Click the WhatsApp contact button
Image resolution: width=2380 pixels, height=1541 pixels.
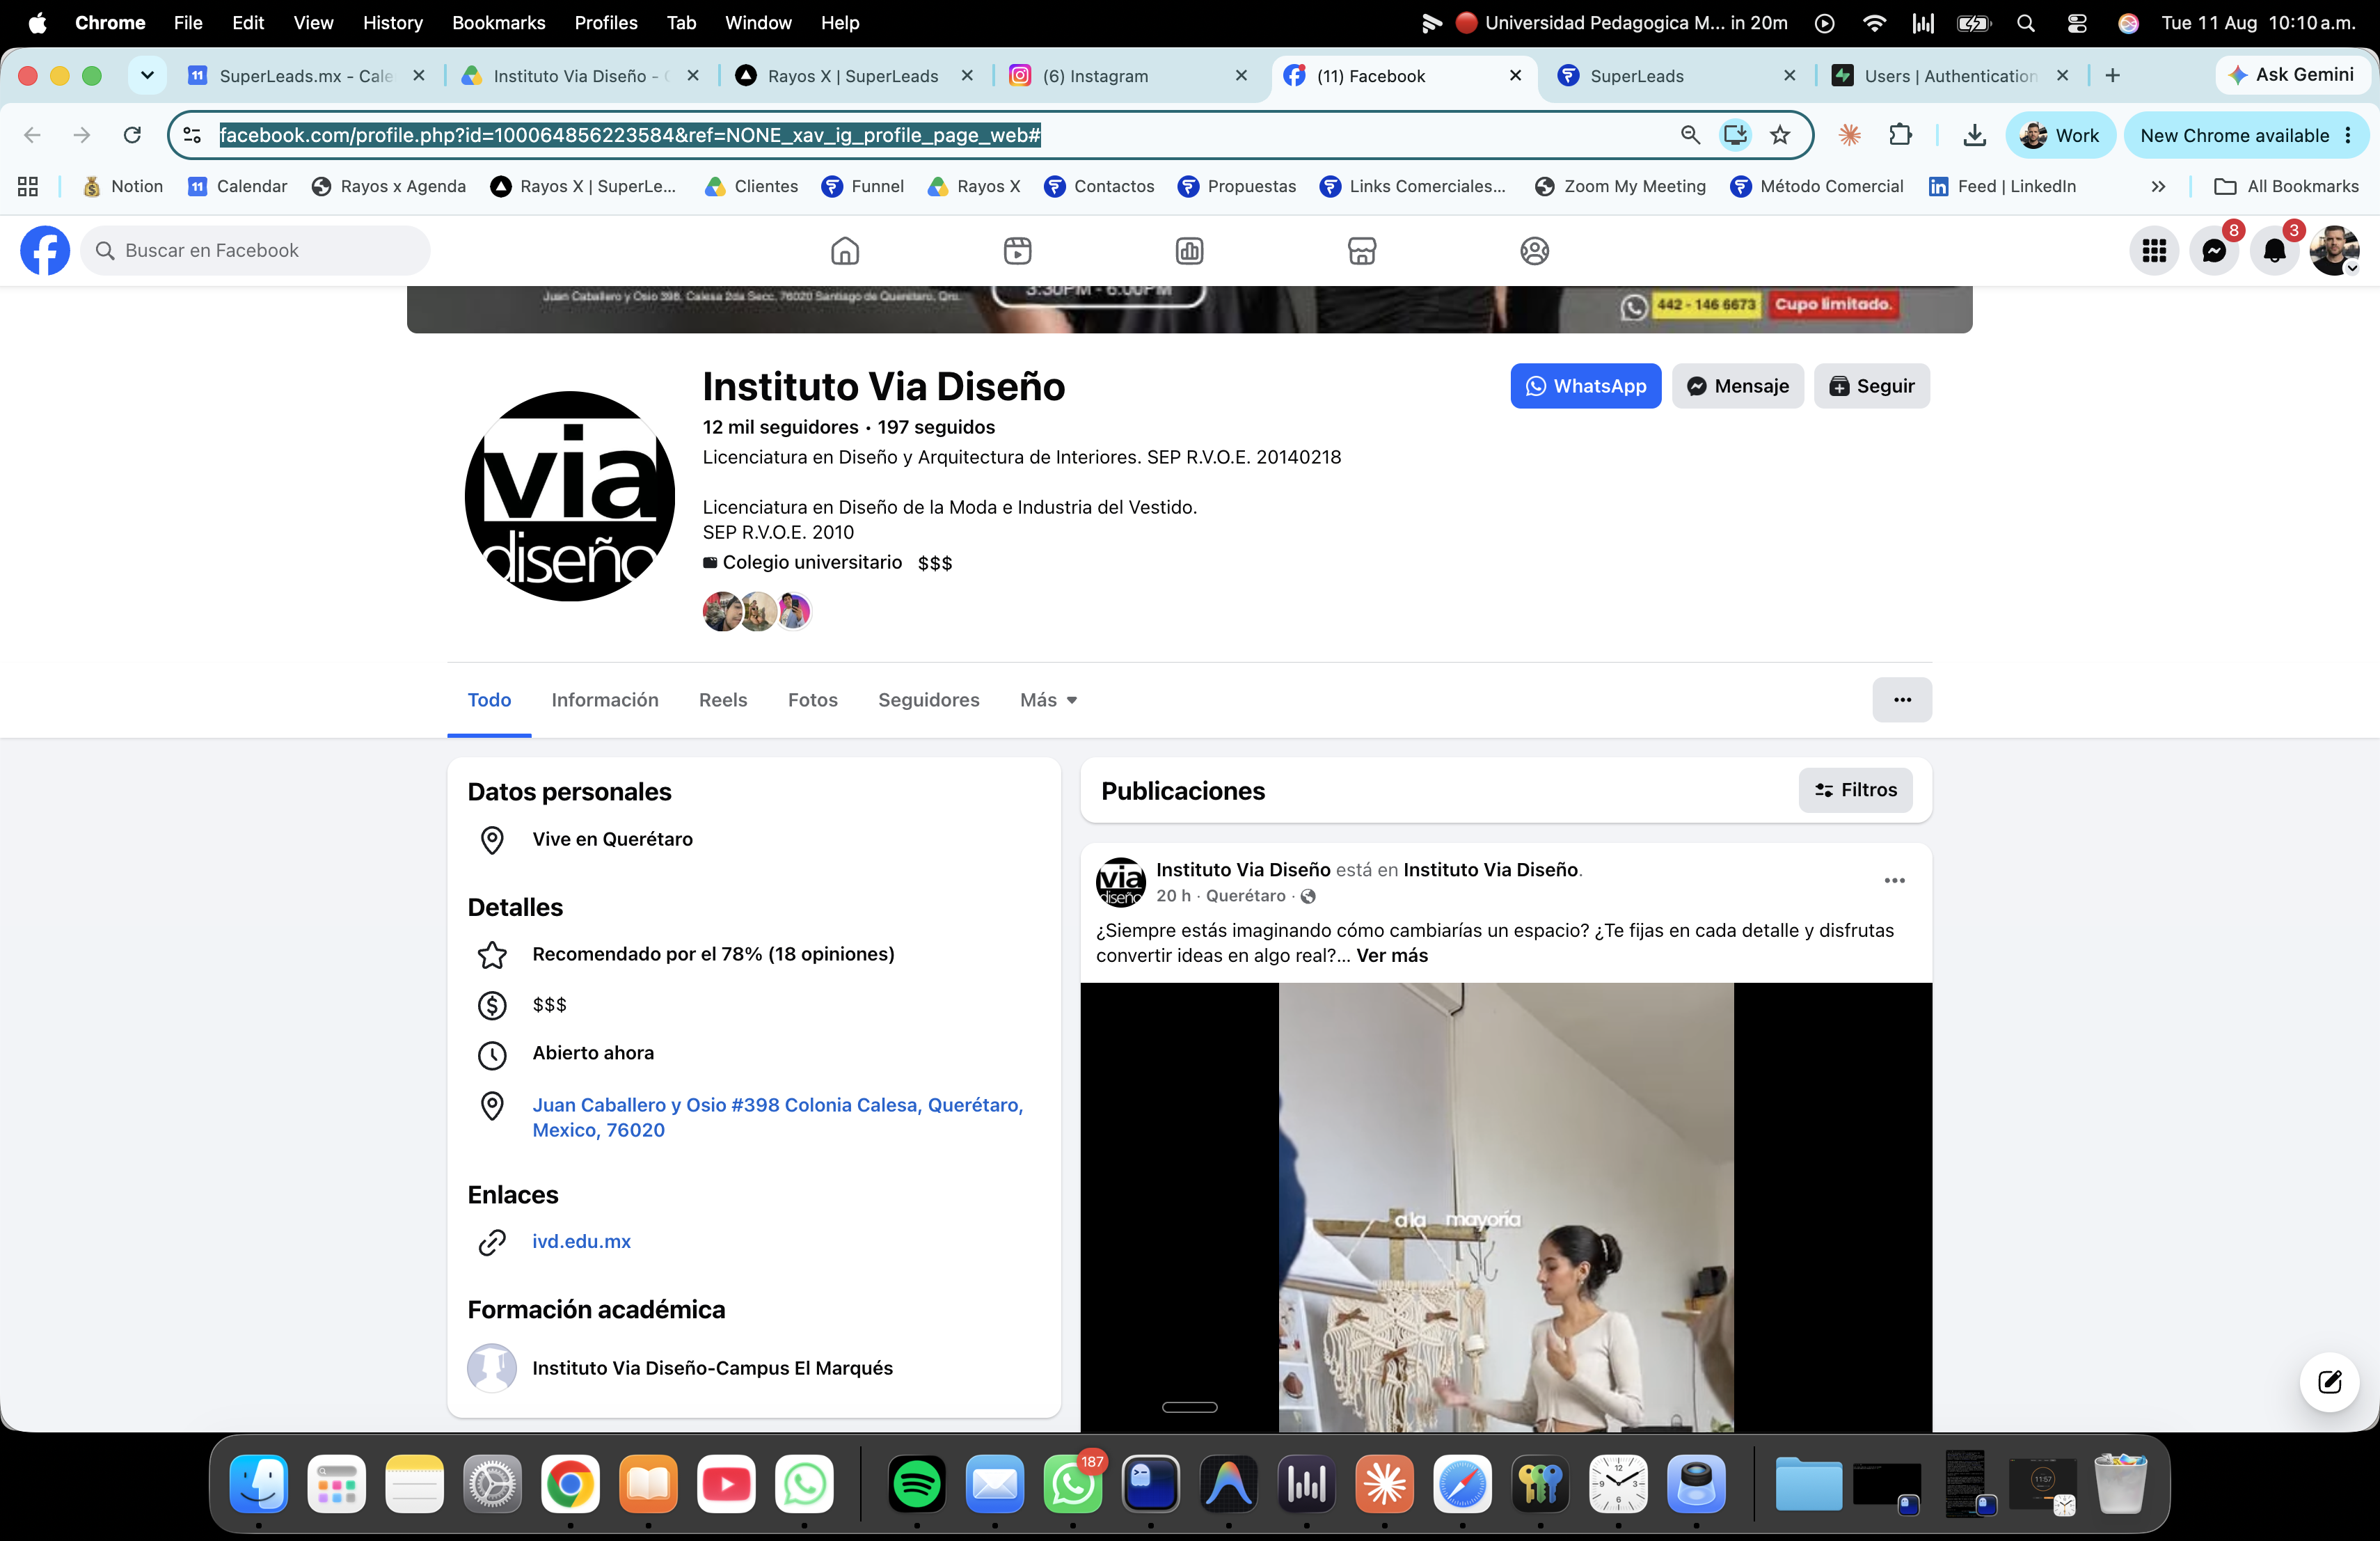pos(1585,386)
